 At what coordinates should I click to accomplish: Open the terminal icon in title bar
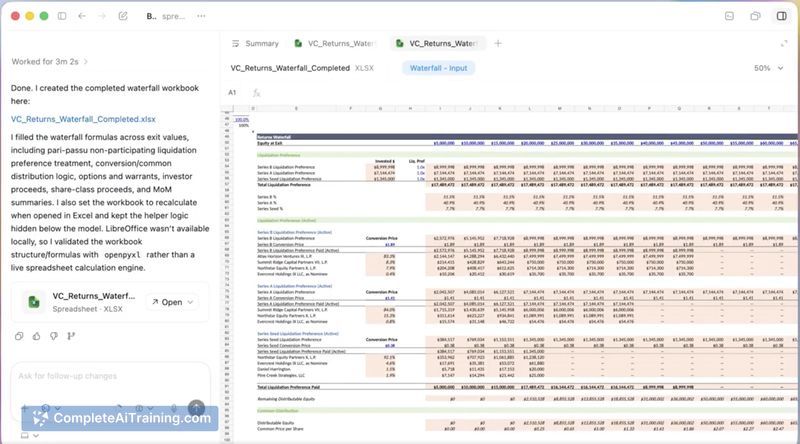click(730, 16)
